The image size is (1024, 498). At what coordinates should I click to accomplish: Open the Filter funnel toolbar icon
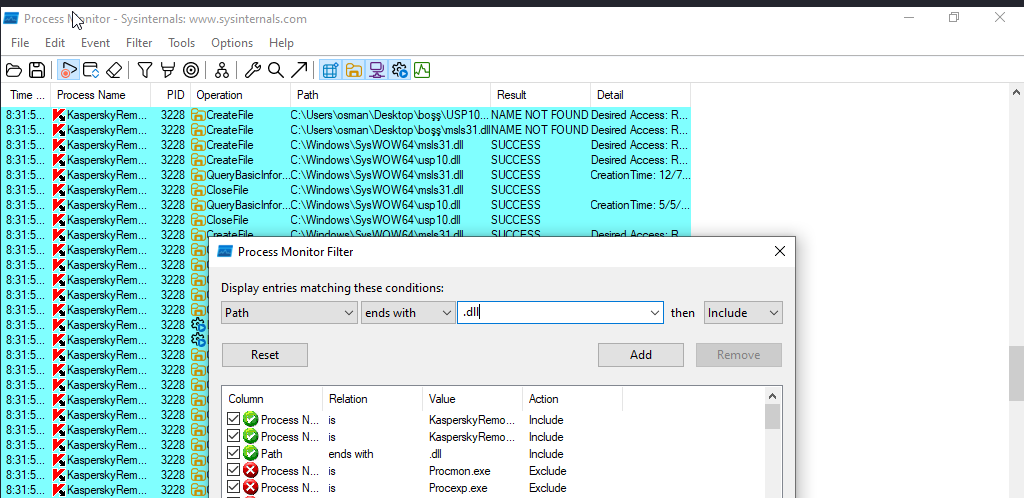pos(145,70)
